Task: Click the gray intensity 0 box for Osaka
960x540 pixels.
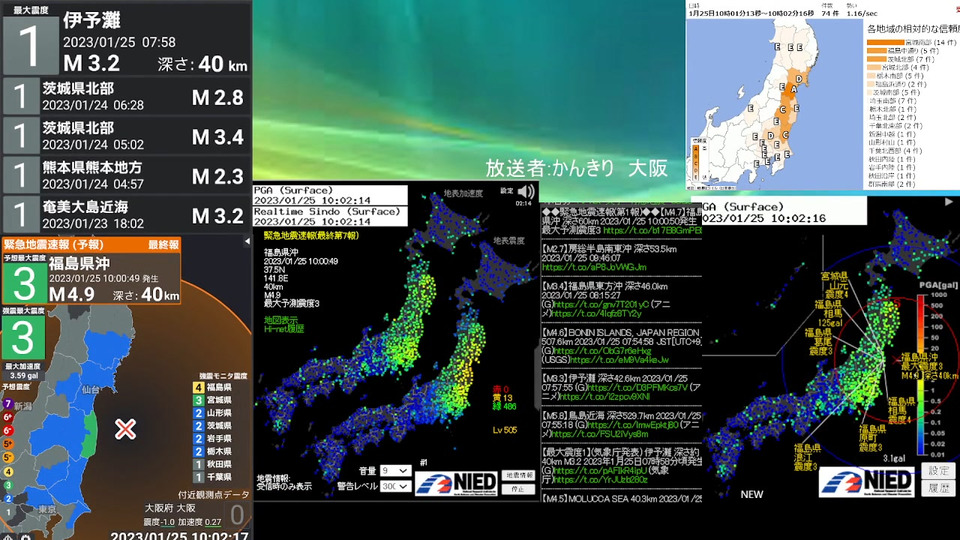Action: pyautogui.click(x=237, y=514)
